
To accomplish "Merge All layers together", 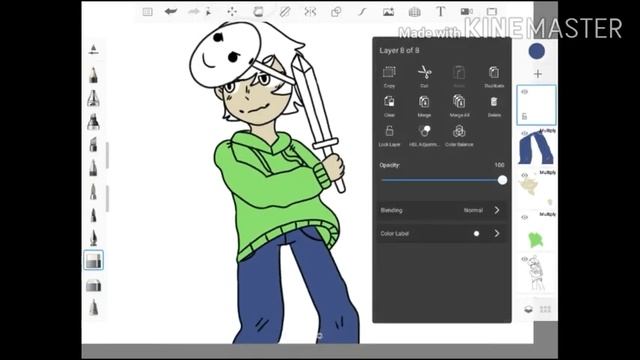I will [x=459, y=106].
